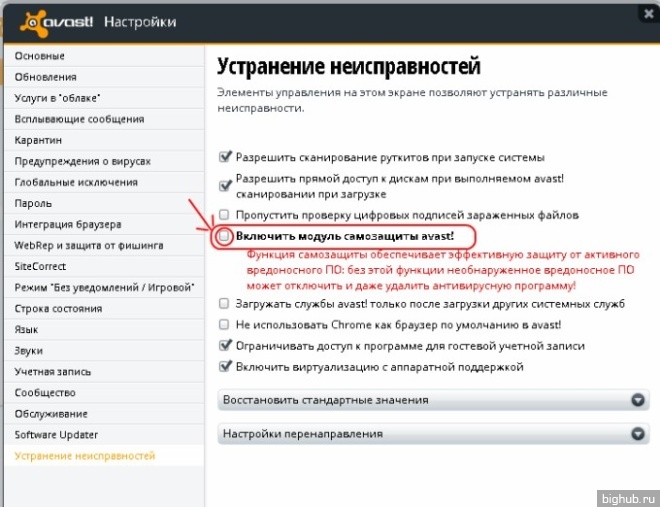Select Глобальные исключения in the sidebar
The height and width of the screenshot is (507, 660).
pyautogui.click(x=76, y=182)
